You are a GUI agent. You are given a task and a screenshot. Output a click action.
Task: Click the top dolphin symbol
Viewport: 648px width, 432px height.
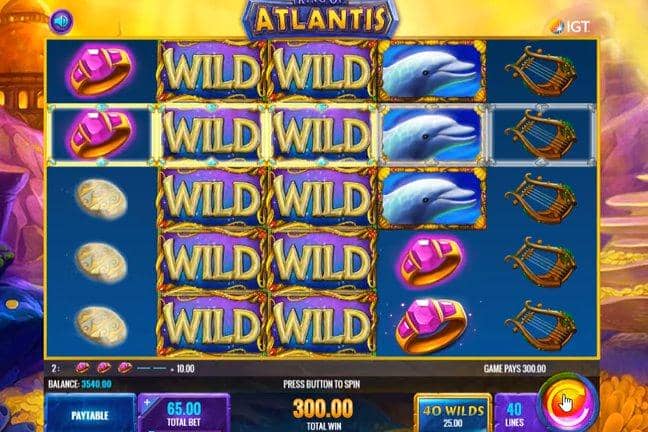click(432, 71)
